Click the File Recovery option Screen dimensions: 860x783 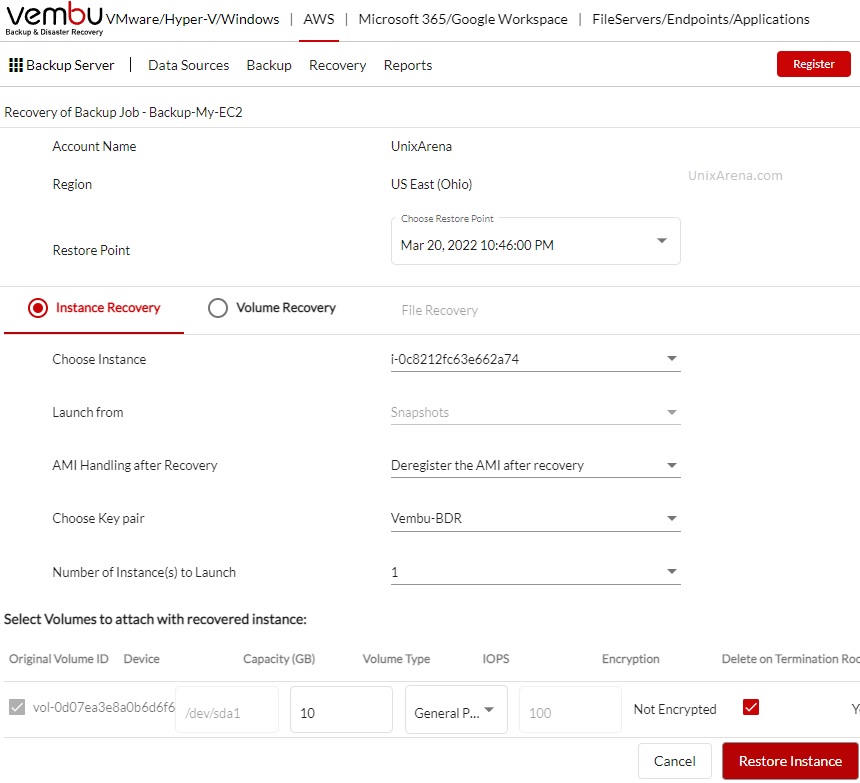pos(439,310)
